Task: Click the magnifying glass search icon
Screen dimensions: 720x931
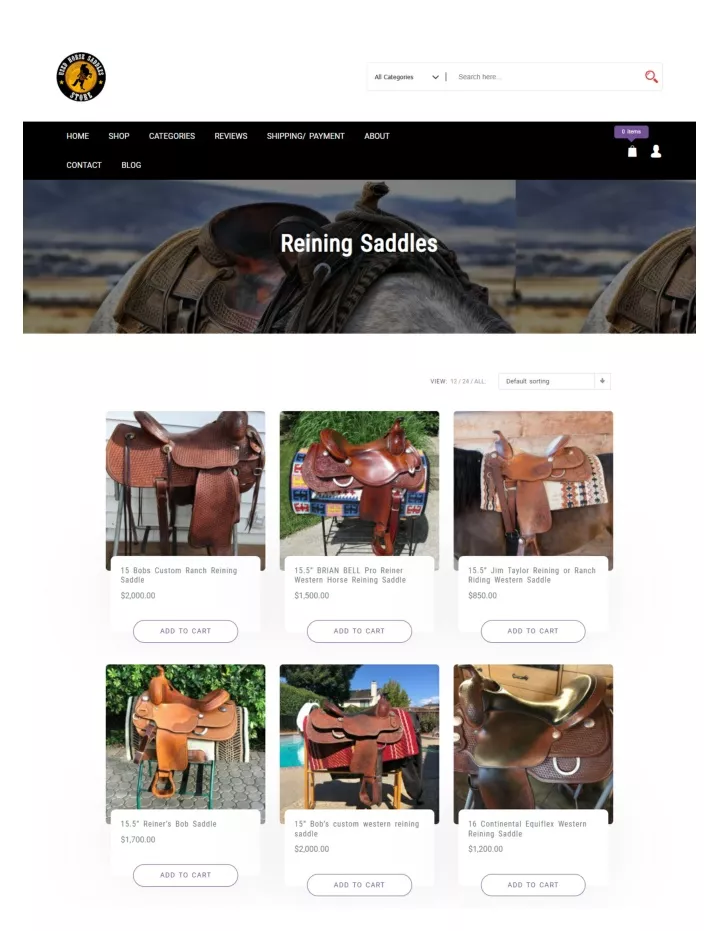Action: tap(651, 77)
